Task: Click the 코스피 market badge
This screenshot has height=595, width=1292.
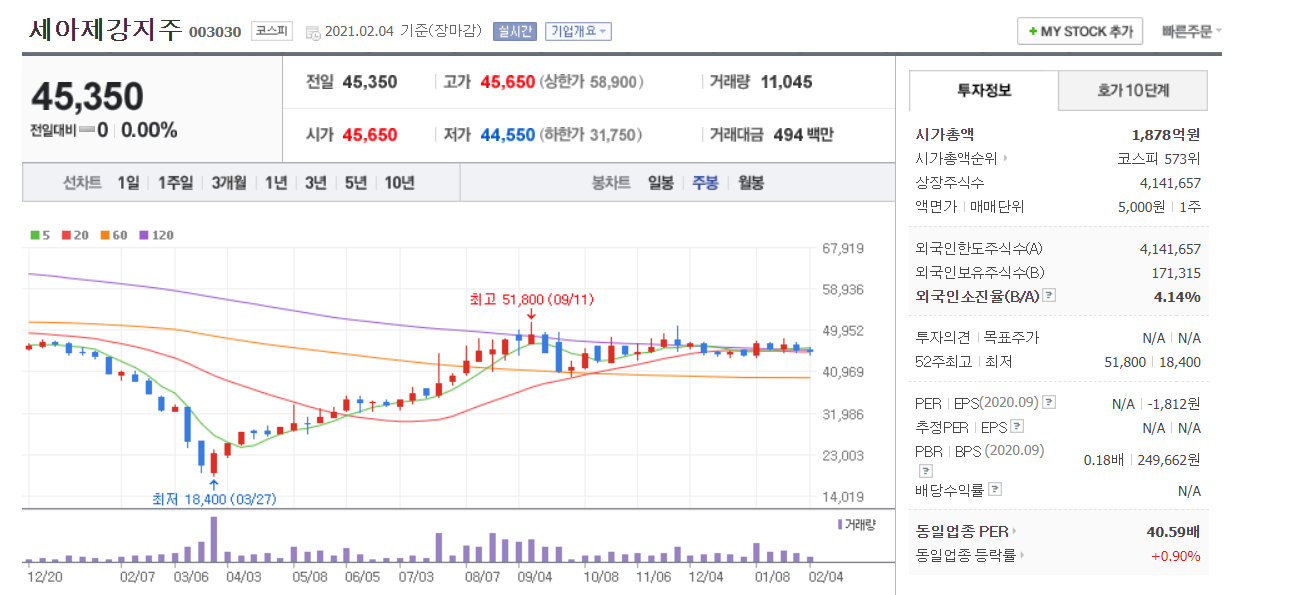Action: pos(272,31)
